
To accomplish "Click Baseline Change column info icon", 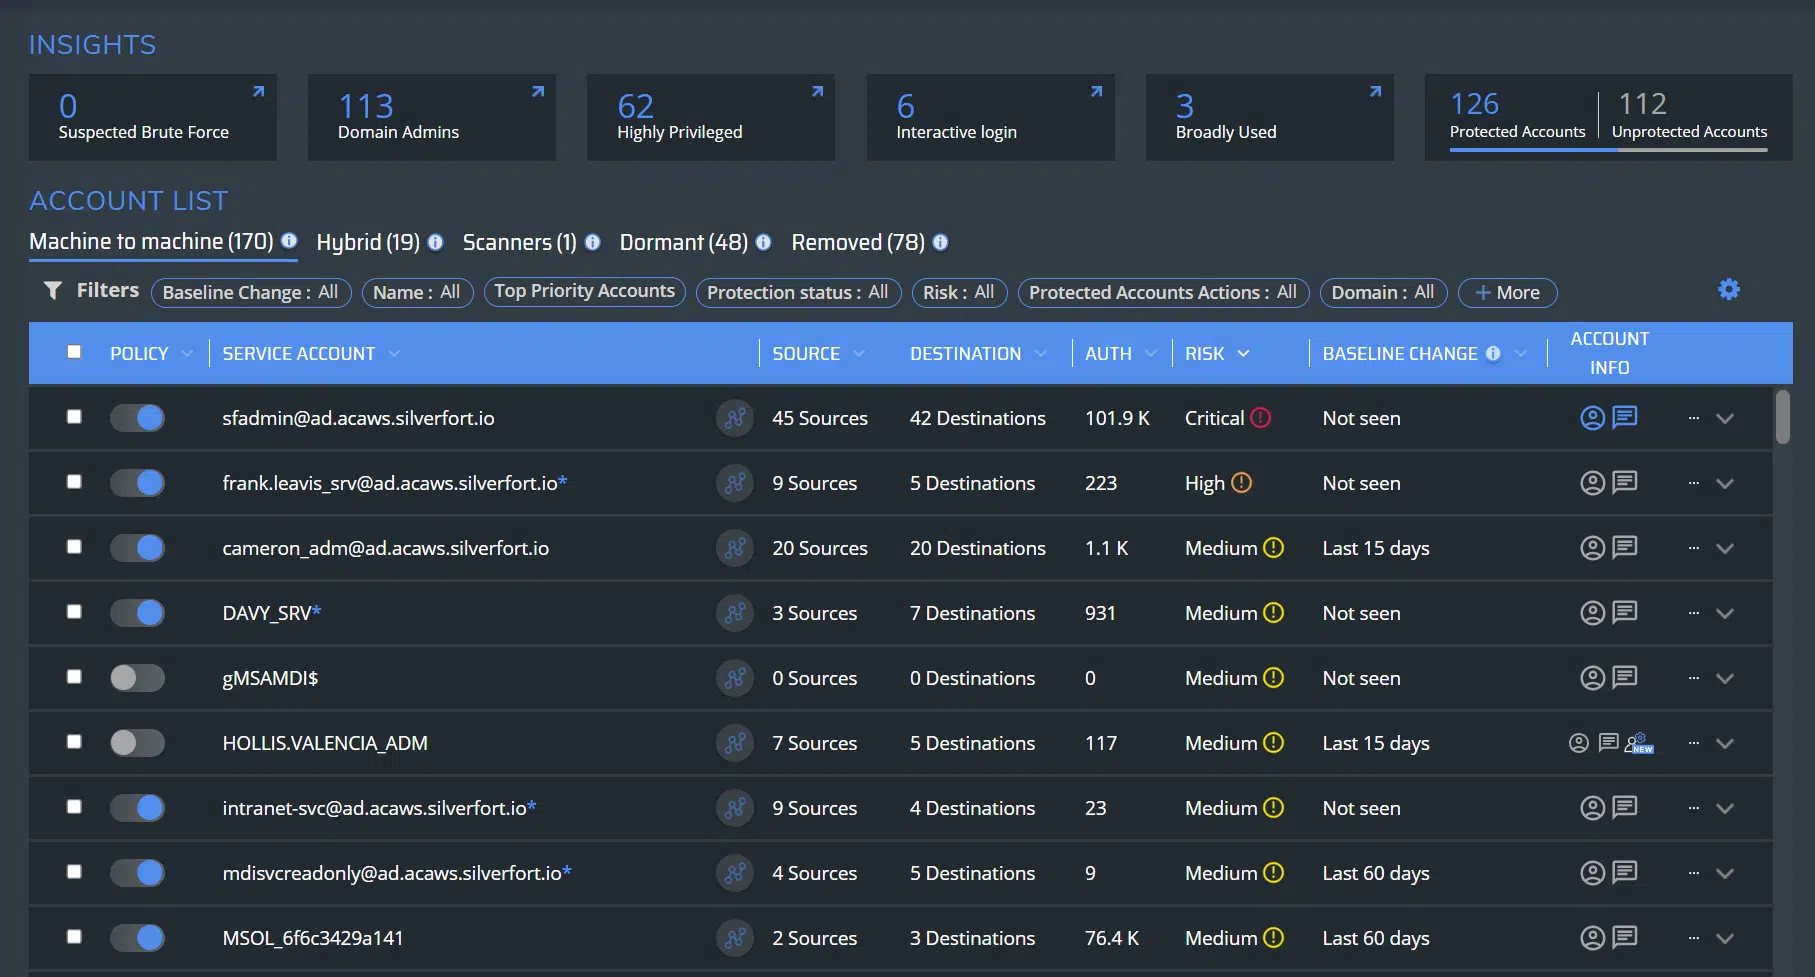I will 1493,353.
